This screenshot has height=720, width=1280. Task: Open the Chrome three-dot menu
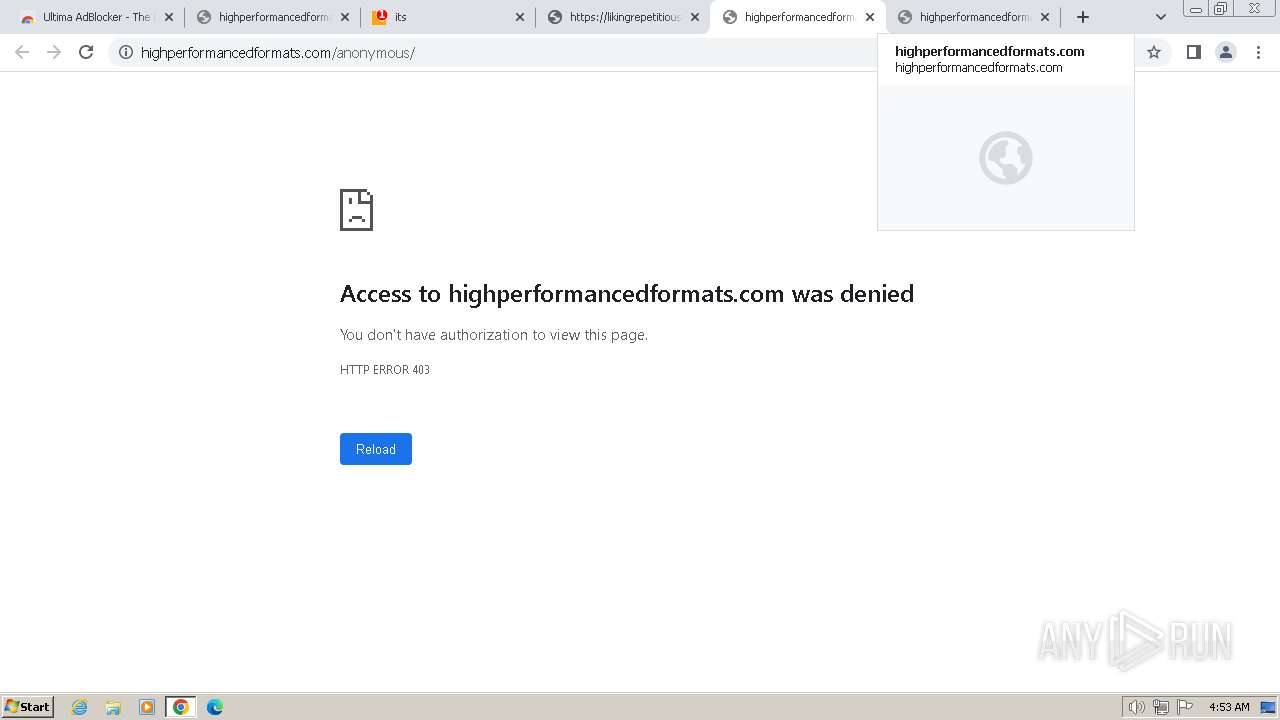[x=1258, y=52]
